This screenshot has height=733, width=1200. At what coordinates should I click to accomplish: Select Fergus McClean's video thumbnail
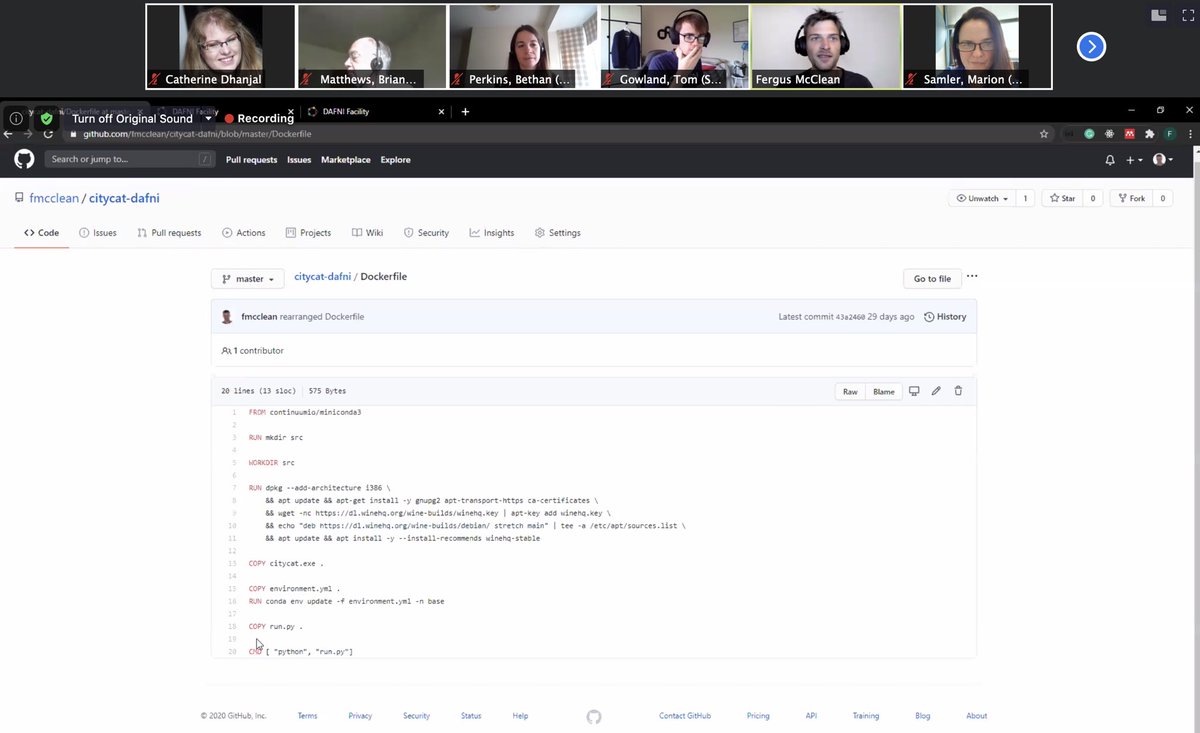pyautogui.click(x=825, y=47)
